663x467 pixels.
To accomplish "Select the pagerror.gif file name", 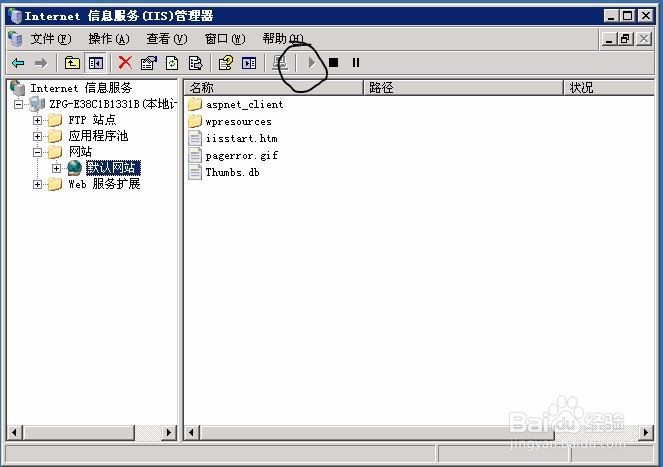I will (241, 156).
